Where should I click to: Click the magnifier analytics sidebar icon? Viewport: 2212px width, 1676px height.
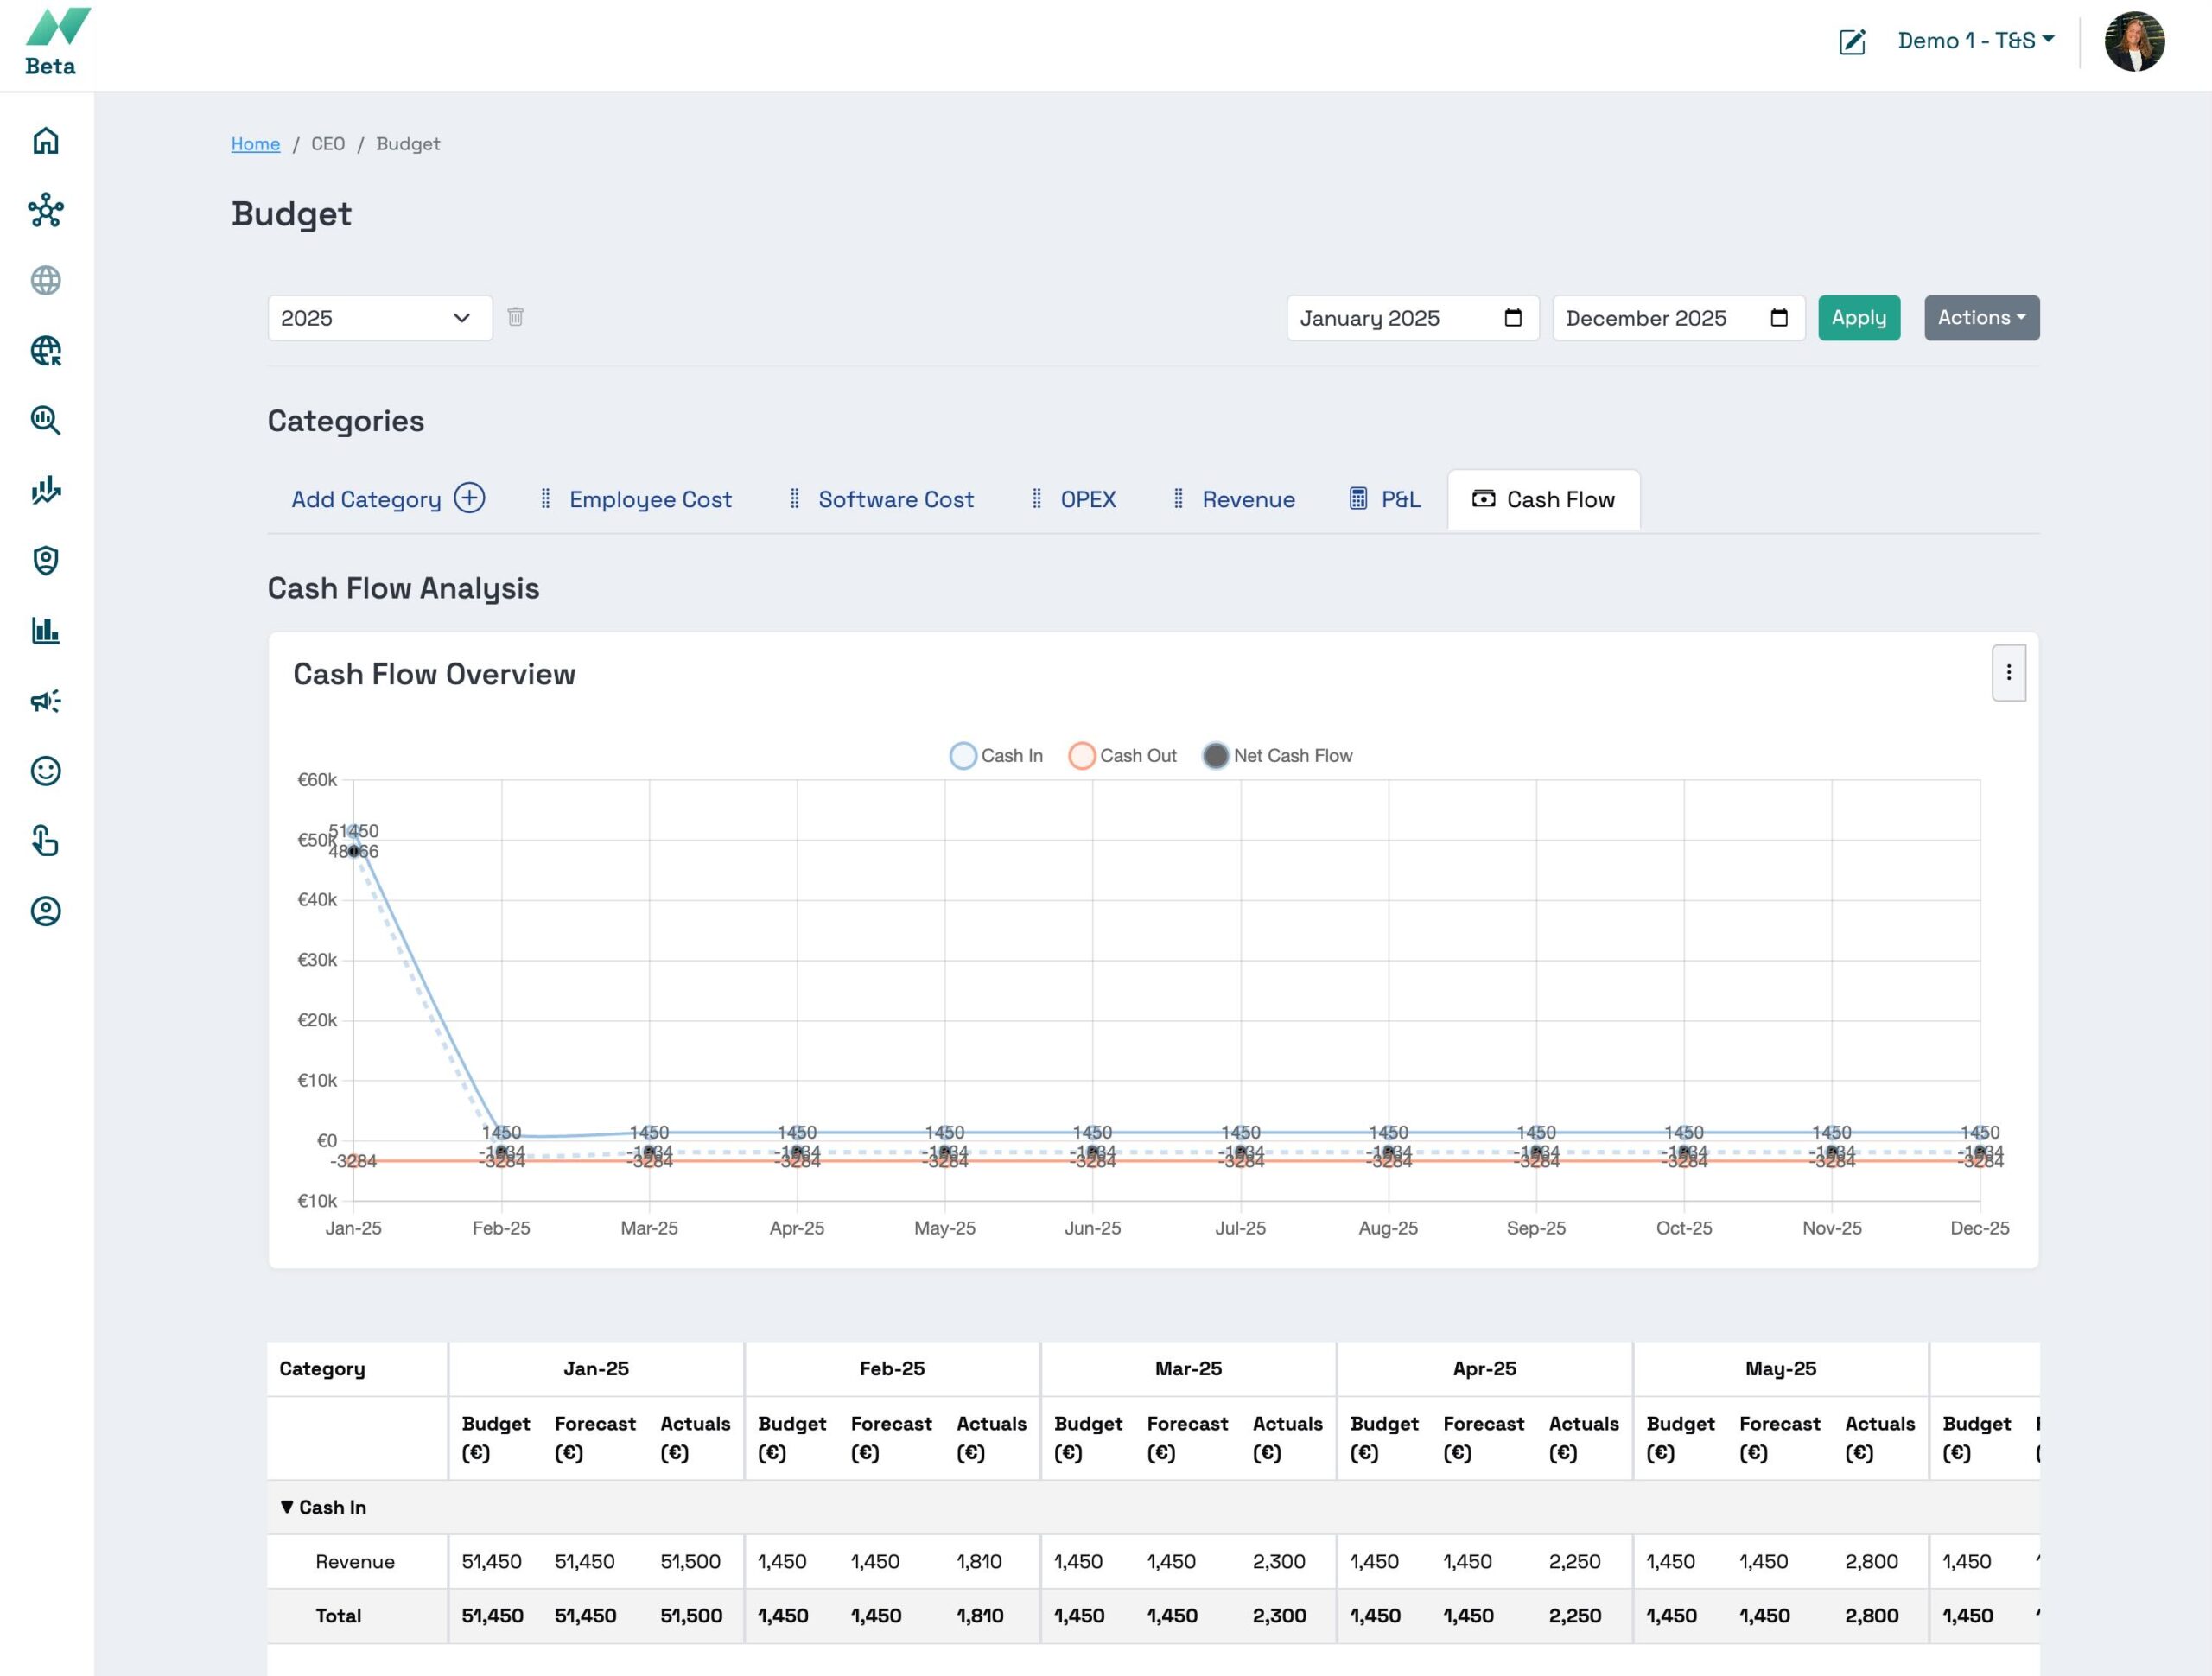[46, 420]
